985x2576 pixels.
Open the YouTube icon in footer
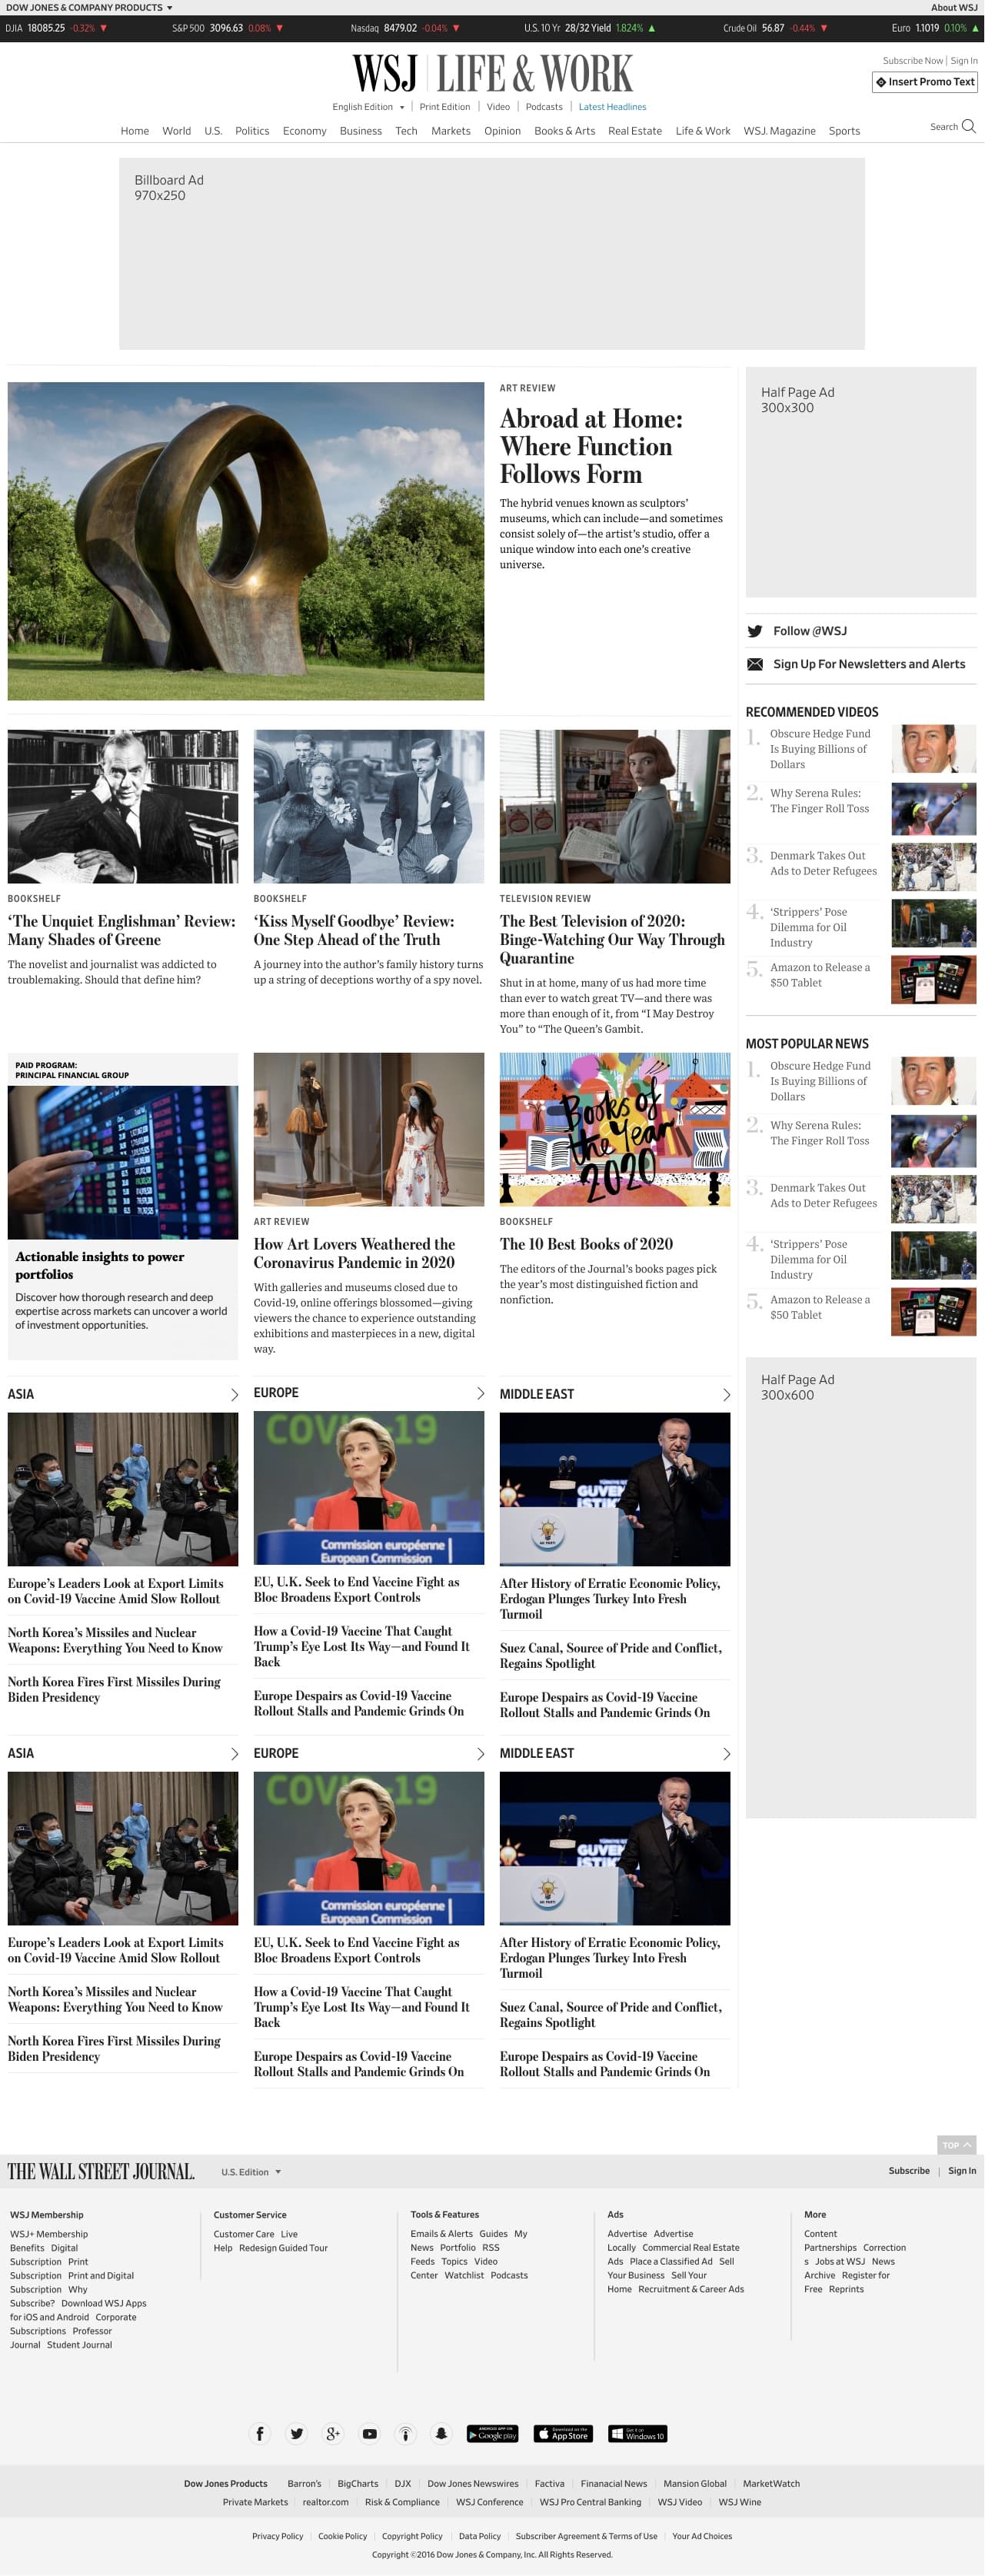370,2434
